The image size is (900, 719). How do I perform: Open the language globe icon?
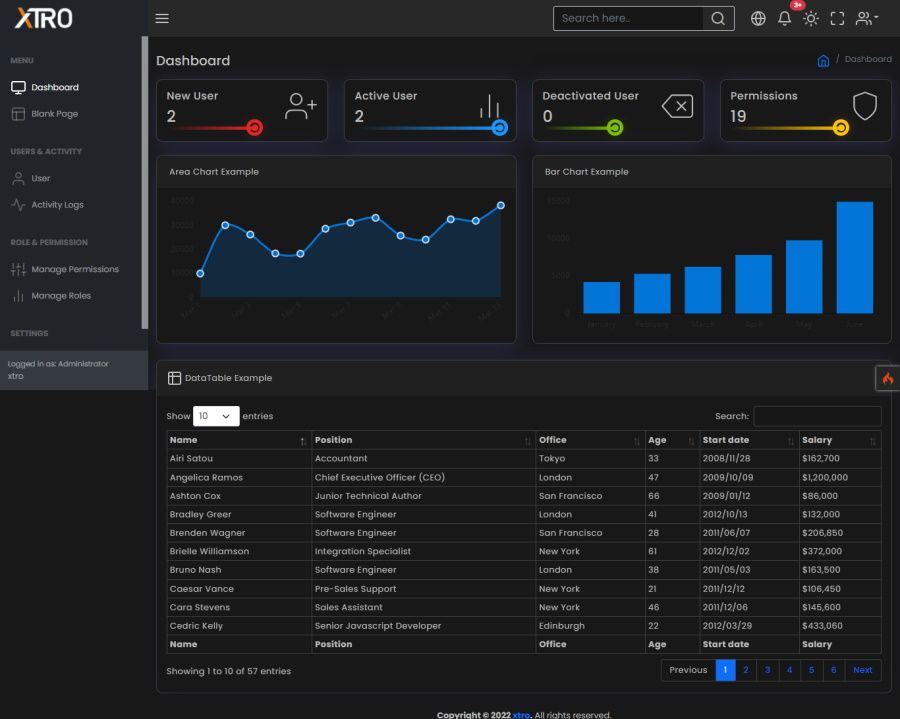pos(758,18)
